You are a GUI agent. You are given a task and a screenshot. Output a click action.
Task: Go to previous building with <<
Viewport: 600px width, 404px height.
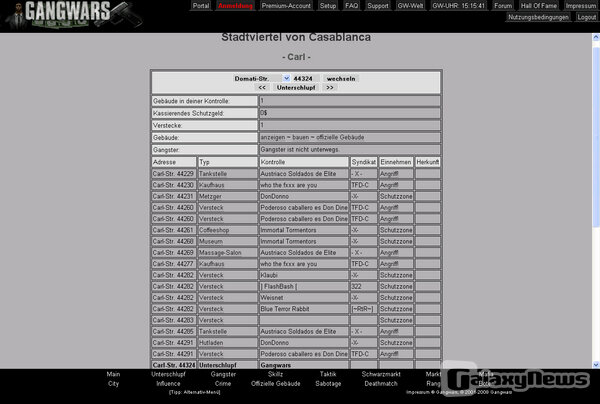(x=262, y=88)
